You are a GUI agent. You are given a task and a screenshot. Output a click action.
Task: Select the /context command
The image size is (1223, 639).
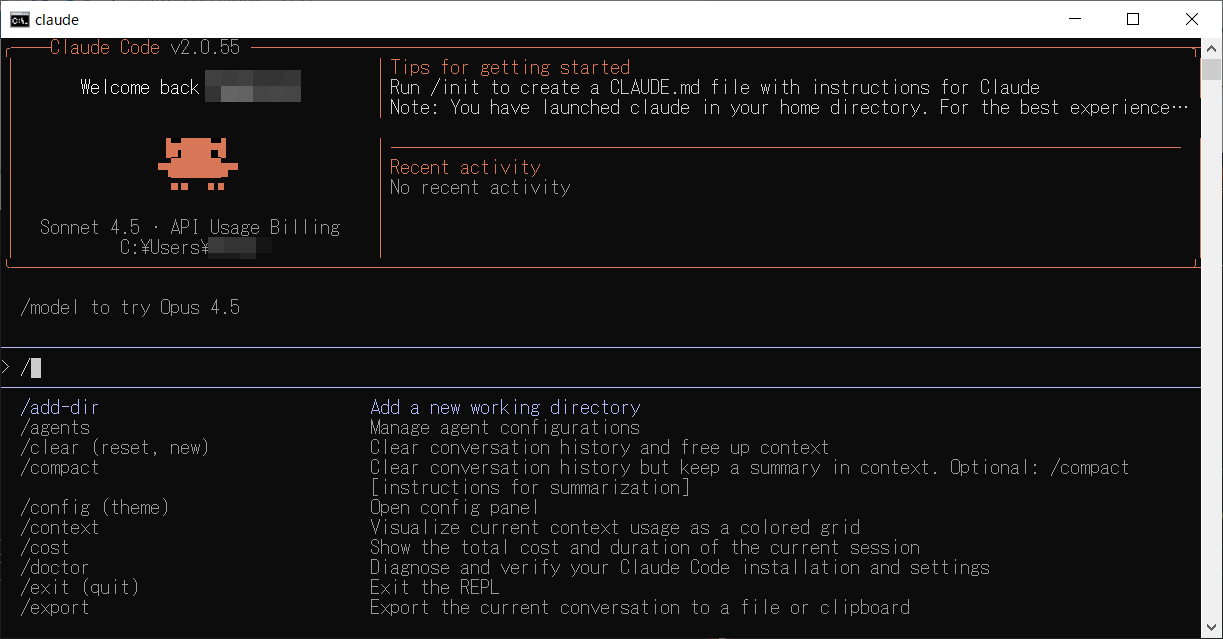[59, 527]
